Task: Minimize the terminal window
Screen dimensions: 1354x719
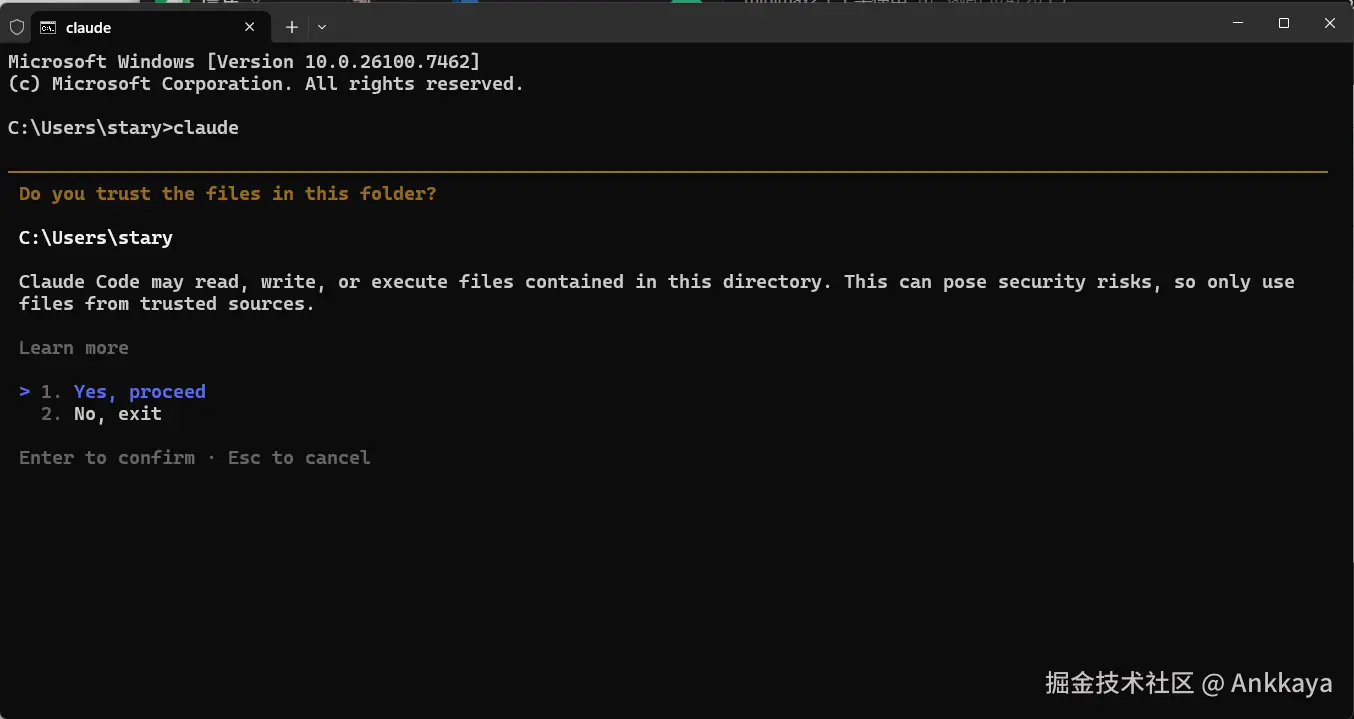Action: tap(1238, 23)
